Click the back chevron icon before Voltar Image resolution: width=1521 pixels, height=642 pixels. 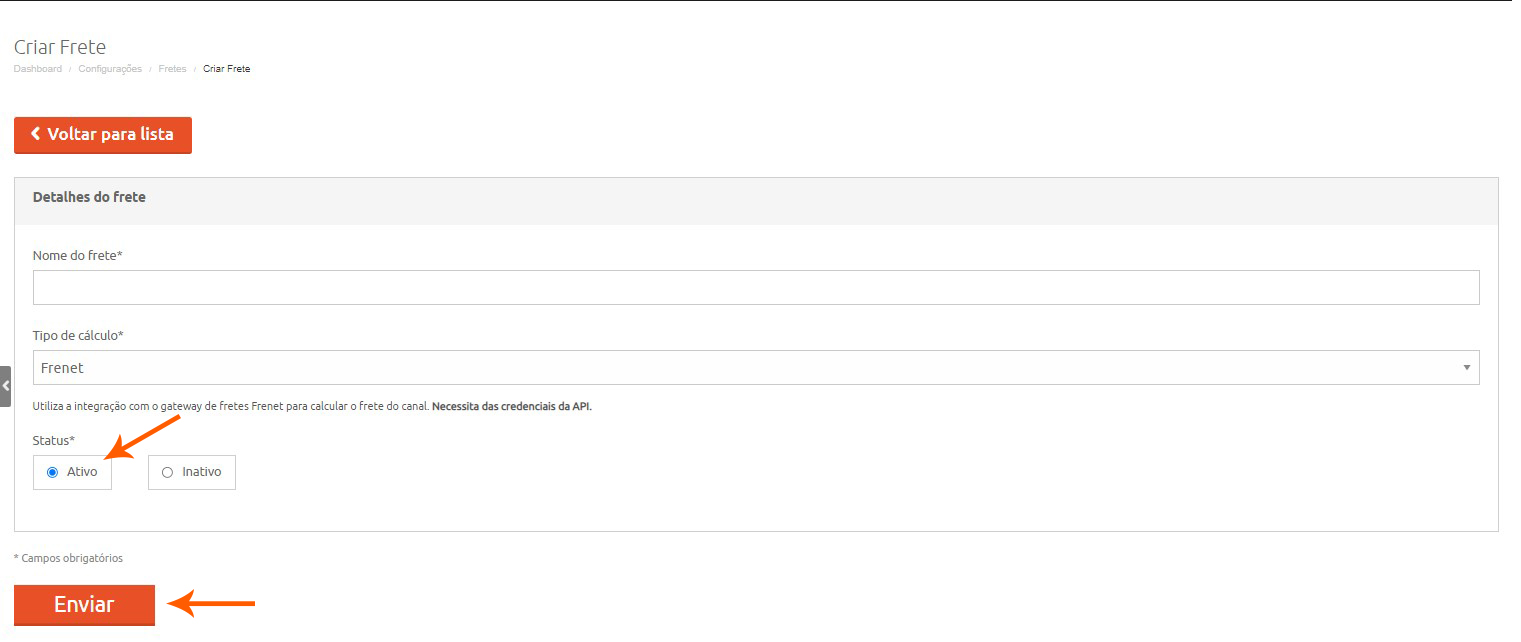click(36, 134)
